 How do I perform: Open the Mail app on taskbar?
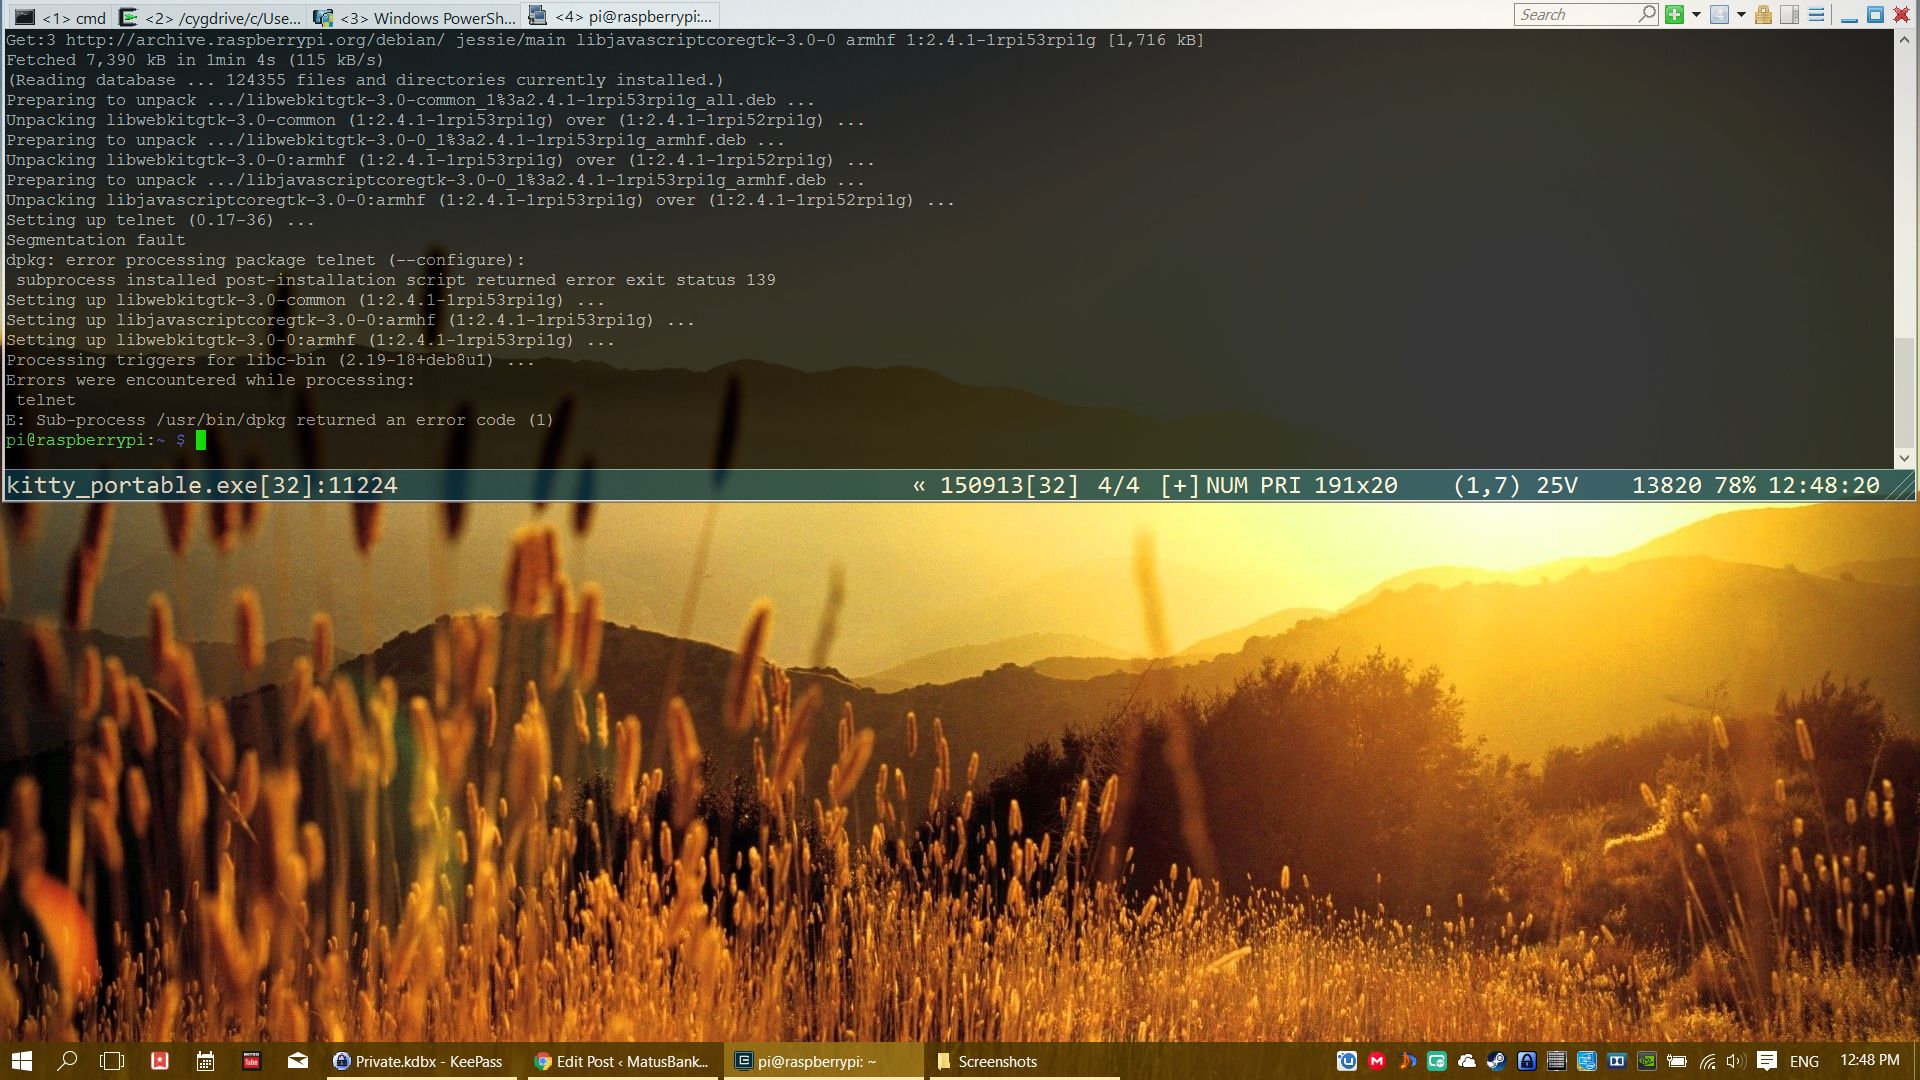point(298,1061)
